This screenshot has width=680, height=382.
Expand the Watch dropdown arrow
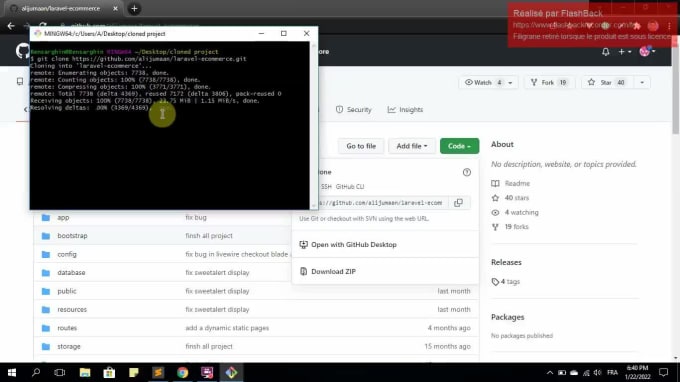tap(510, 82)
